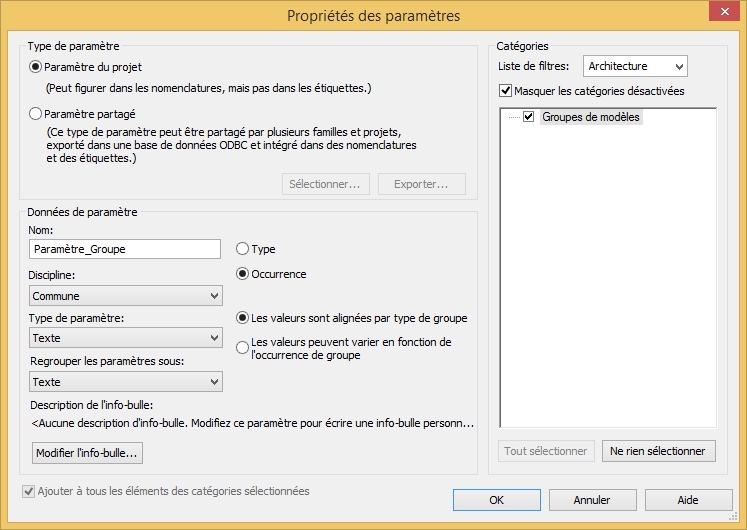This screenshot has height=530, width=747.
Task: Open help with the 'Aide' button
Action: [x=688, y=499]
